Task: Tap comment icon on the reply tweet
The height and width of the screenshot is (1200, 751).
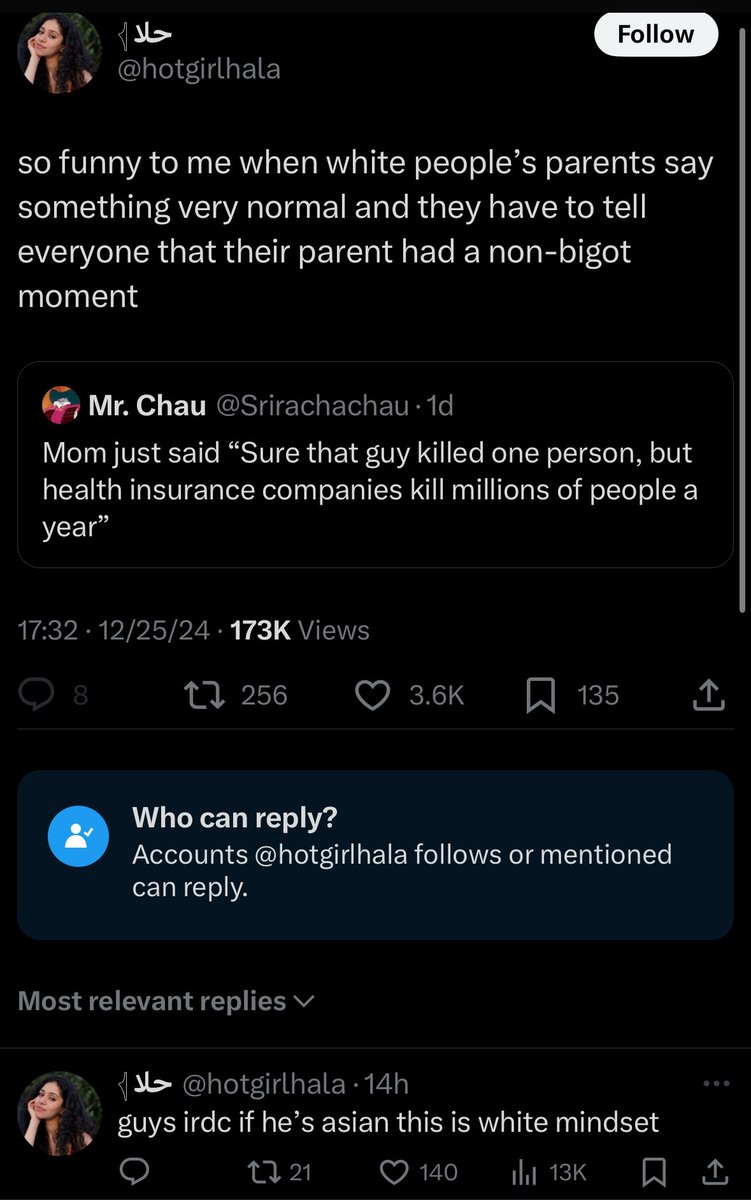Action: 135,1171
